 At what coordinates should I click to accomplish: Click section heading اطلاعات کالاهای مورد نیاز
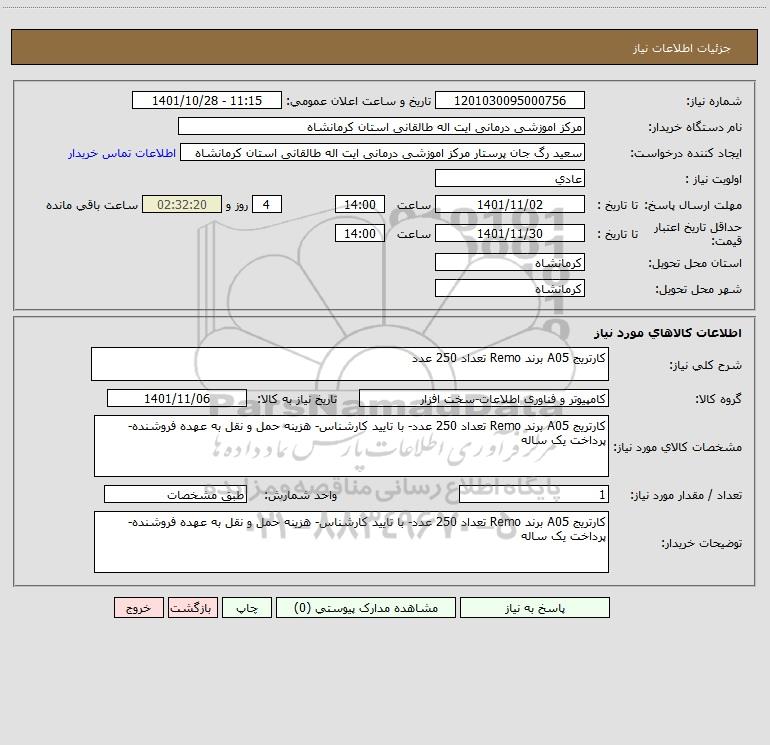[x=668, y=333]
